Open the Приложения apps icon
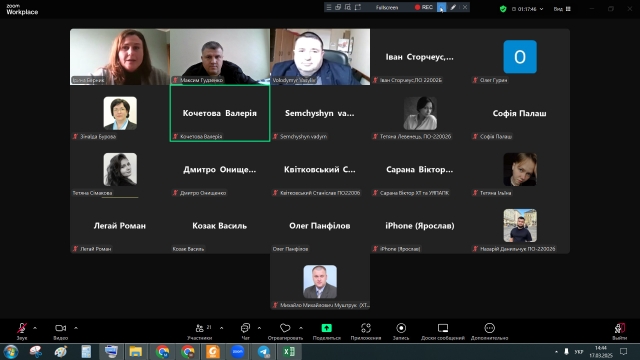 [x=366, y=328]
